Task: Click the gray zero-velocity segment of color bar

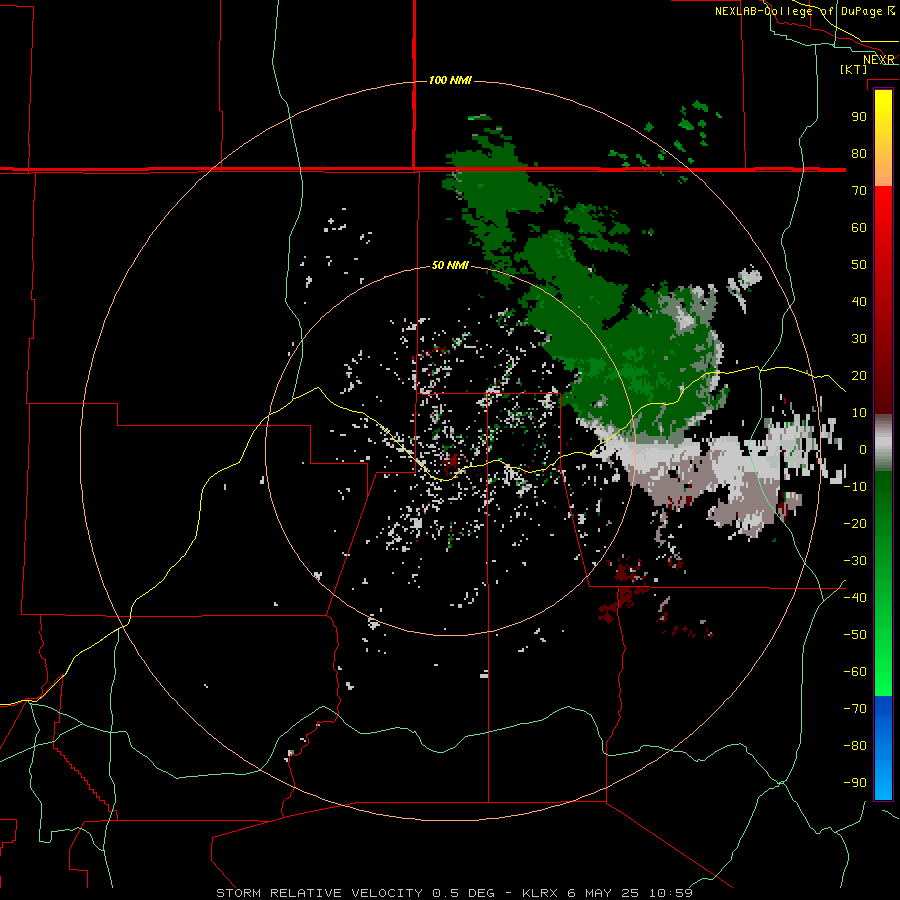Action: coord(883,443)
